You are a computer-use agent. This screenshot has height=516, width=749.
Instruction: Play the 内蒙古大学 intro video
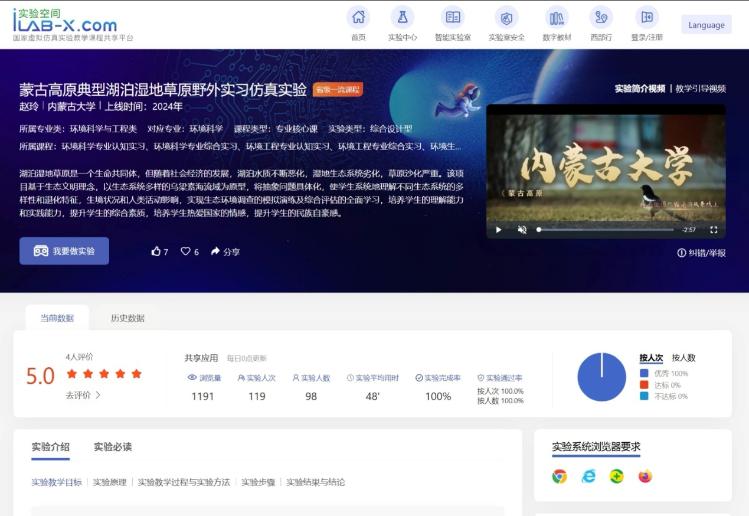click(498, 230)
